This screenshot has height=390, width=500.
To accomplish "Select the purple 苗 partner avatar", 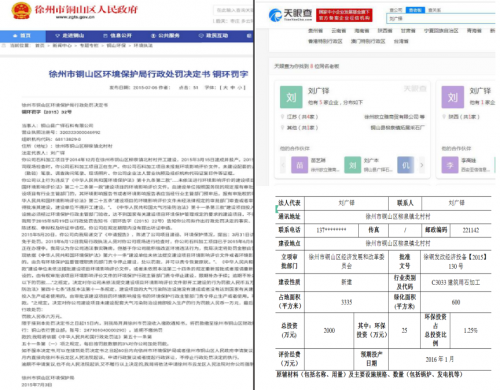I will click(299, 165).
